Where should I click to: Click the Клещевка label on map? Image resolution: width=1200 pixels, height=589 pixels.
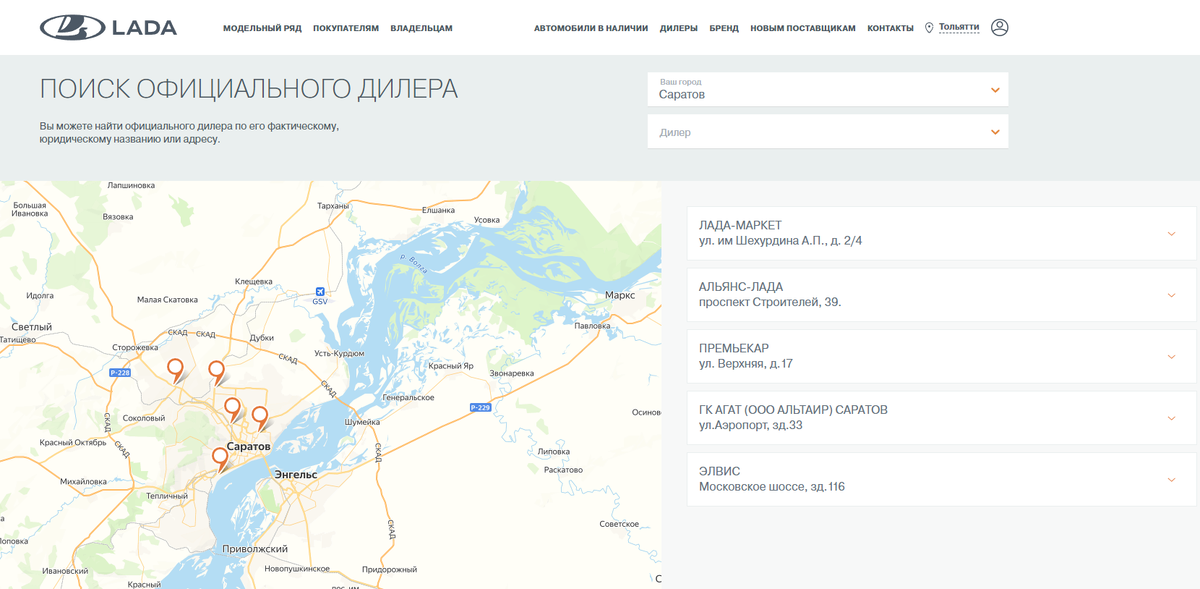[254, 282]
